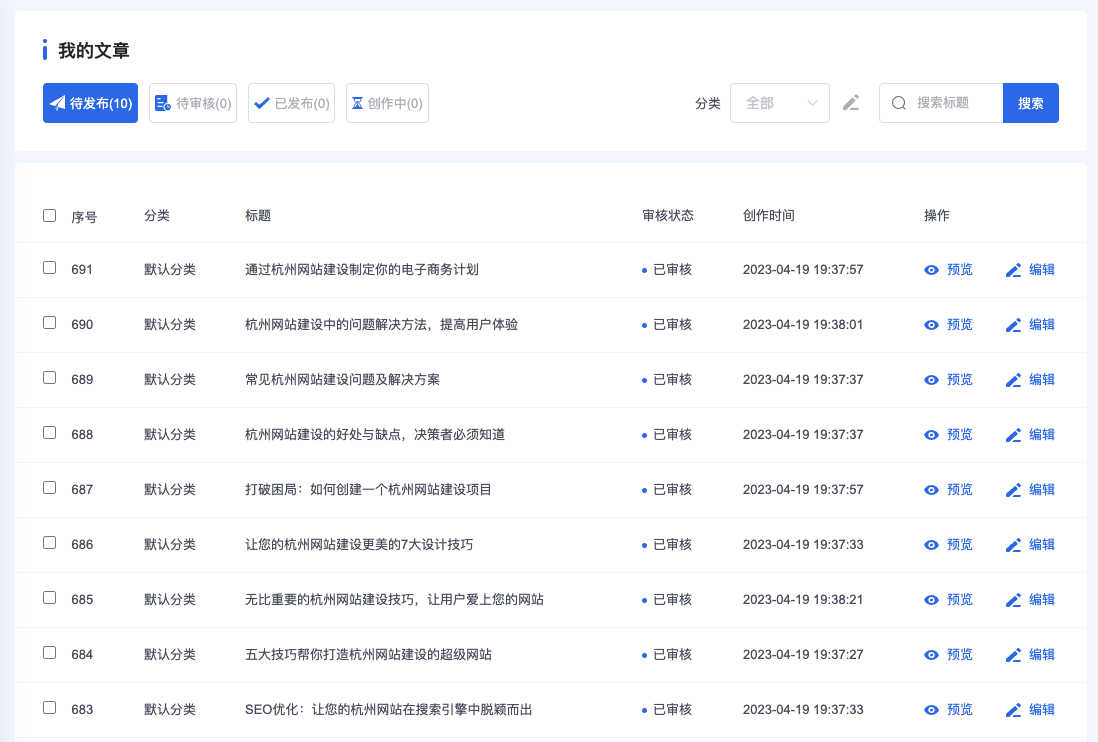Click title 通过杭州网站建设制定你的电子商务计划
The image size is (1098, 742).
[362, 270]
